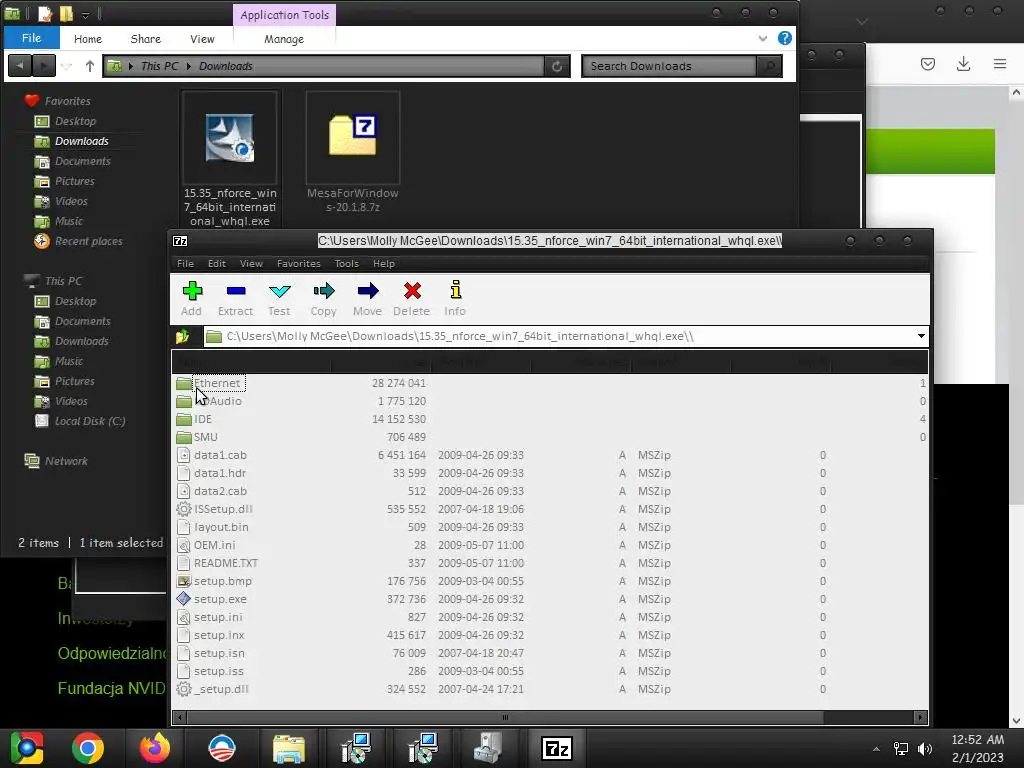
Task: Open Desktop under Favorites in sidebar
Action: 75,121
